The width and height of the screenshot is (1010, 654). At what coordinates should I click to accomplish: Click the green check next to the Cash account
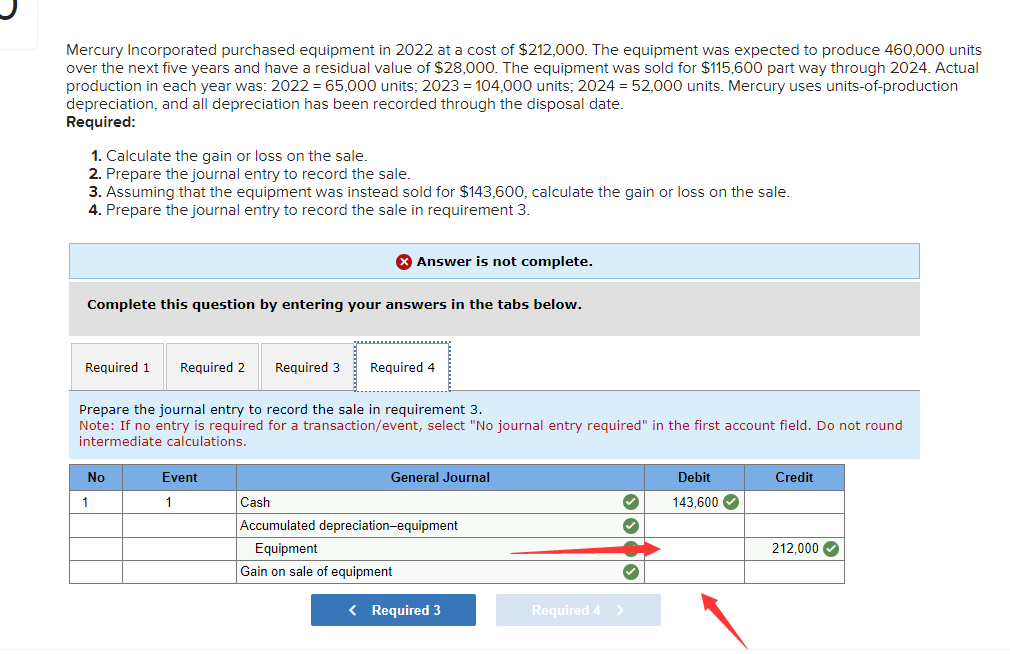tap(631, 502)
